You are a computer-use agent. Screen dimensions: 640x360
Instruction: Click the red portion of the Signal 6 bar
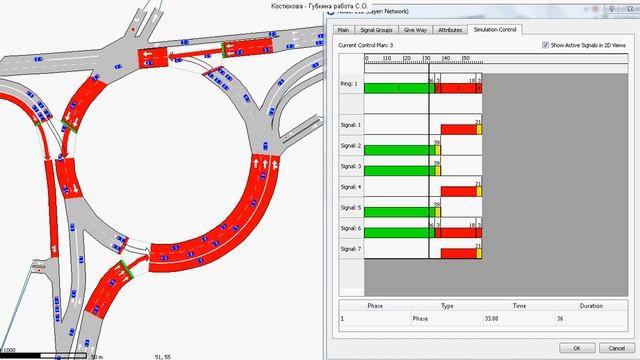coord(458,233)
